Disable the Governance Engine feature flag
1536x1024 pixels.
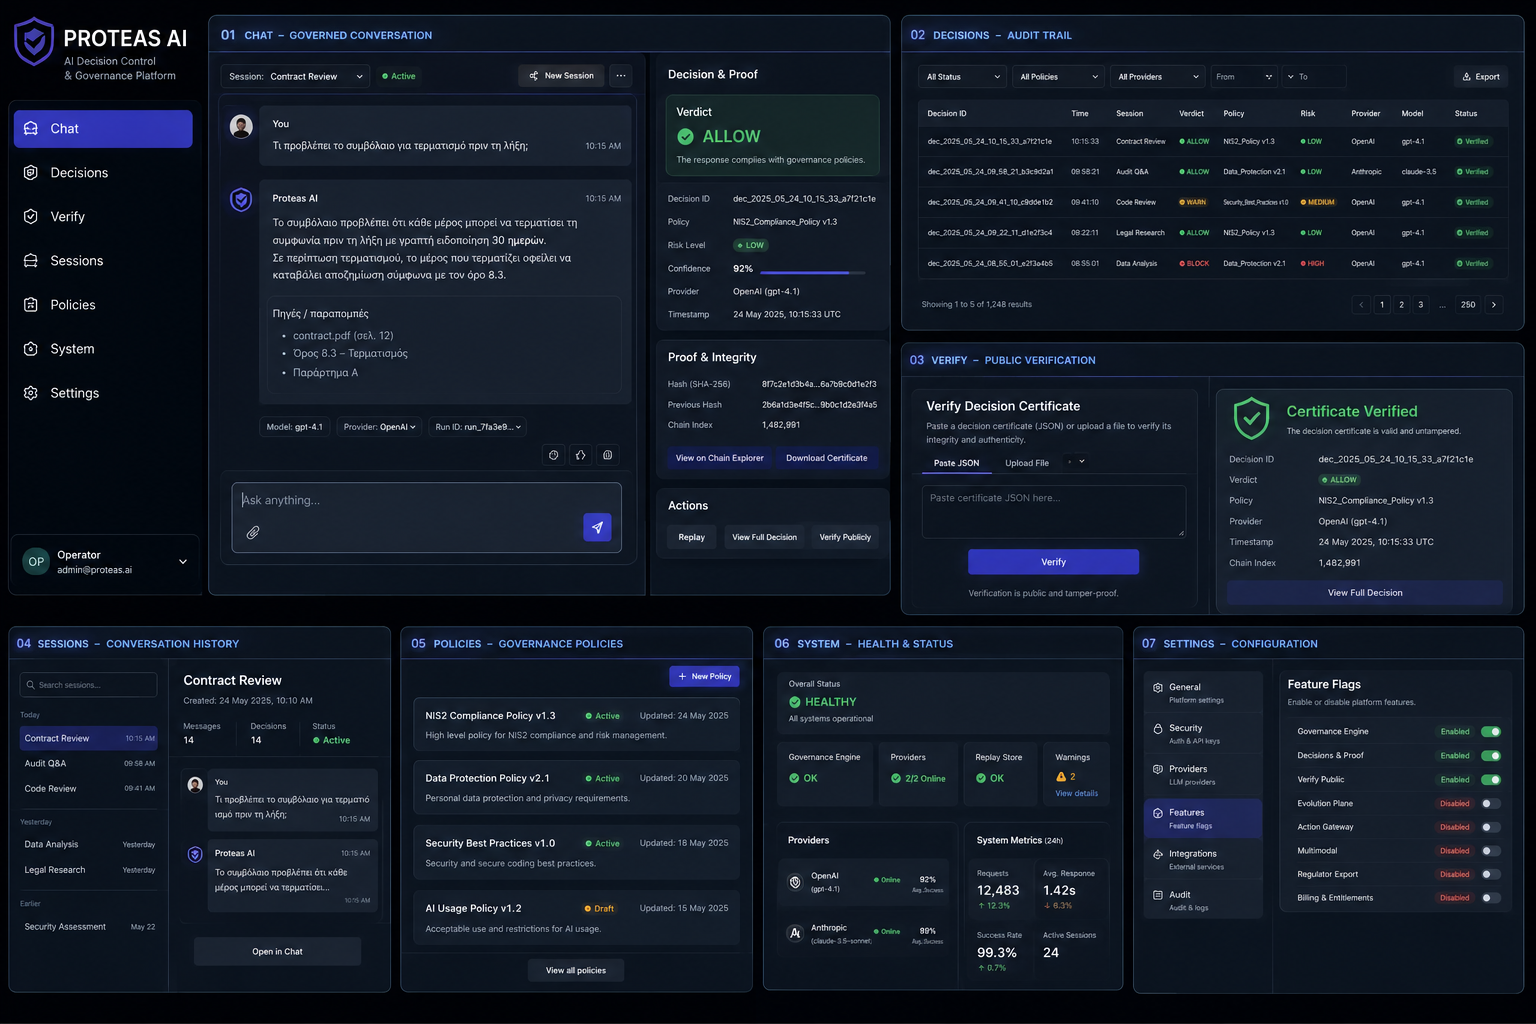[x=1490, y=732]
